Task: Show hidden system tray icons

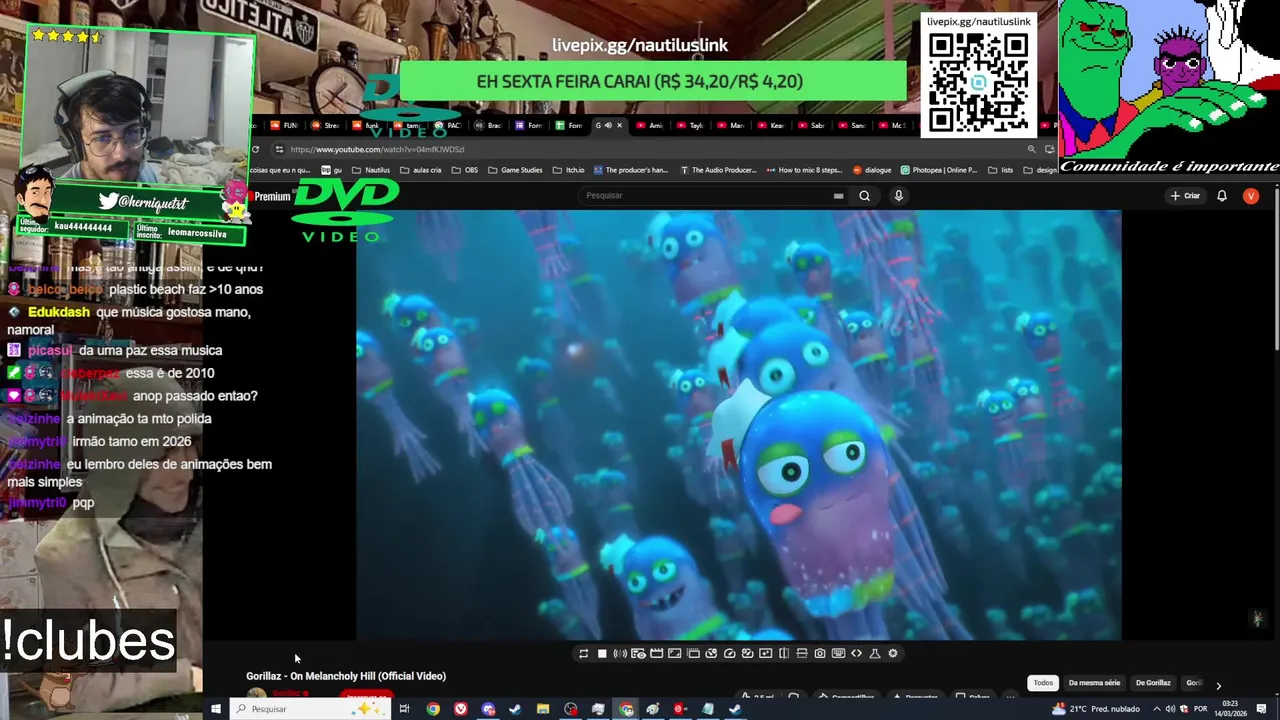Action: pos(1158,709)
